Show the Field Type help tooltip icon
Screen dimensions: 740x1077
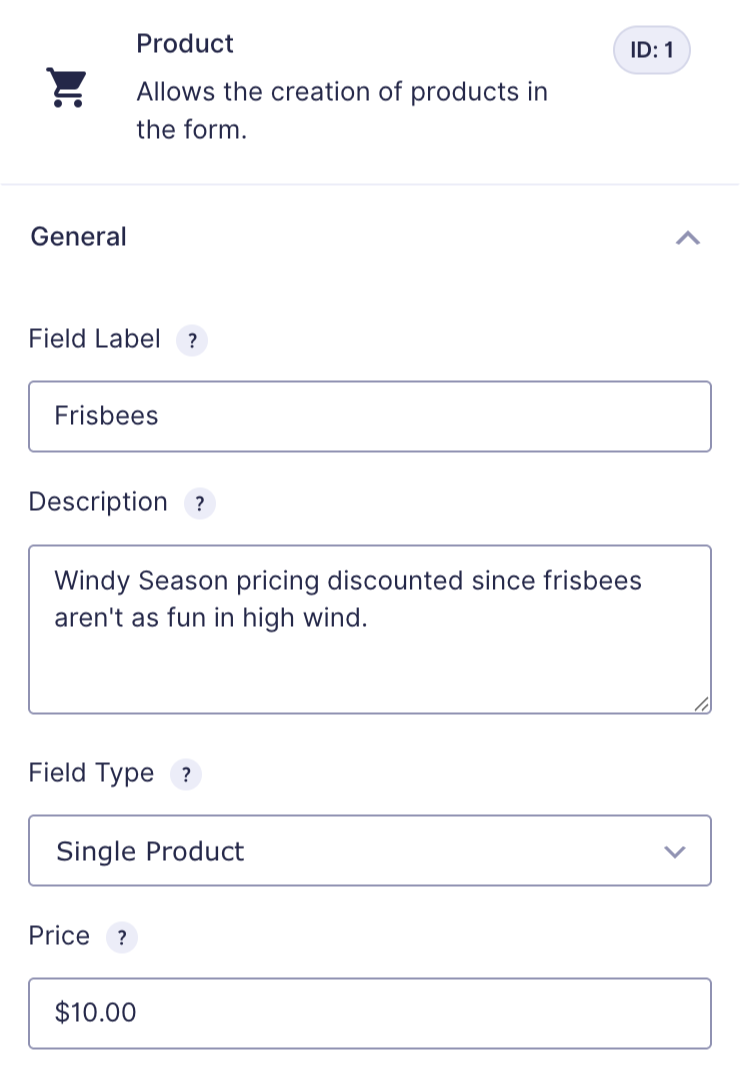click(186, 775)
